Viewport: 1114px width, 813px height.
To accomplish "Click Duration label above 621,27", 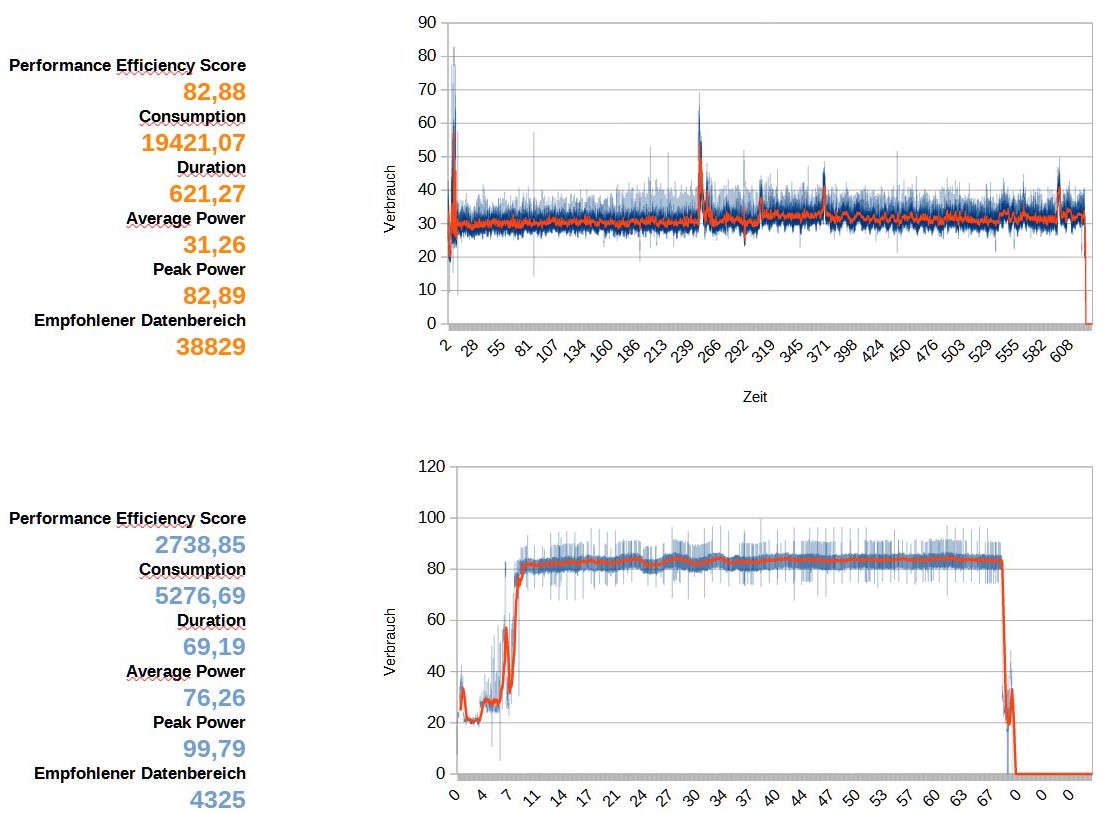I will click(211, 168).
